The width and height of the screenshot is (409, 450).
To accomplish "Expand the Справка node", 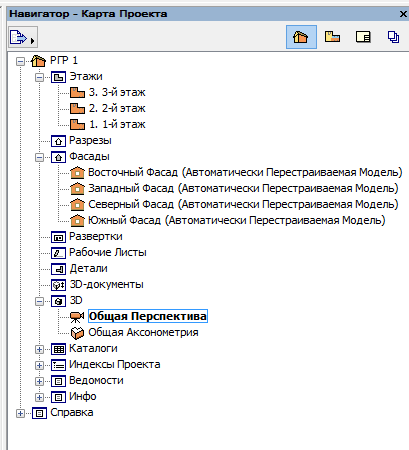I will 20,414.
